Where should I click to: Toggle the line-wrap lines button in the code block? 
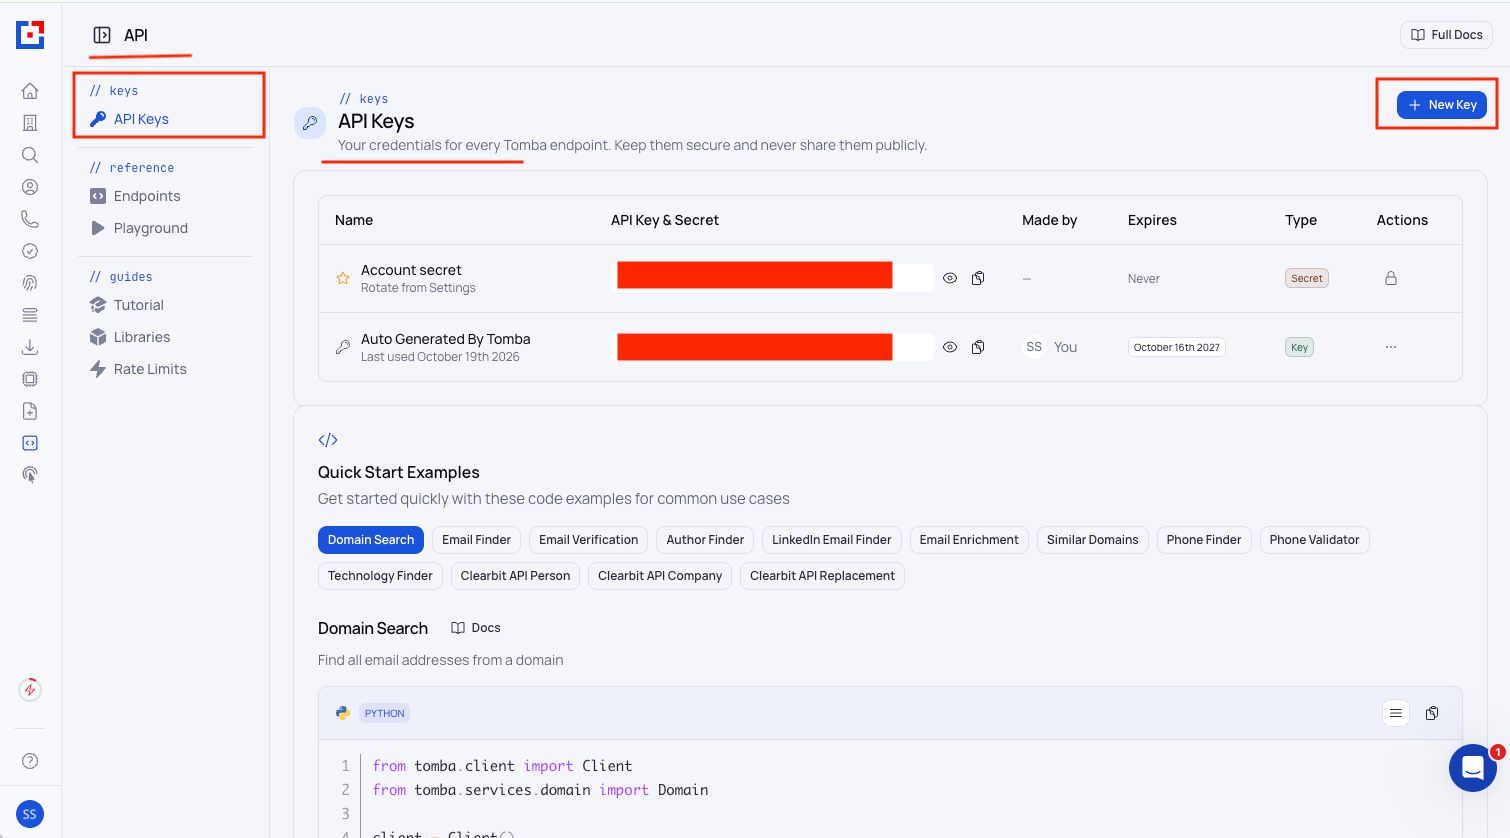(x=1396, y=713)
